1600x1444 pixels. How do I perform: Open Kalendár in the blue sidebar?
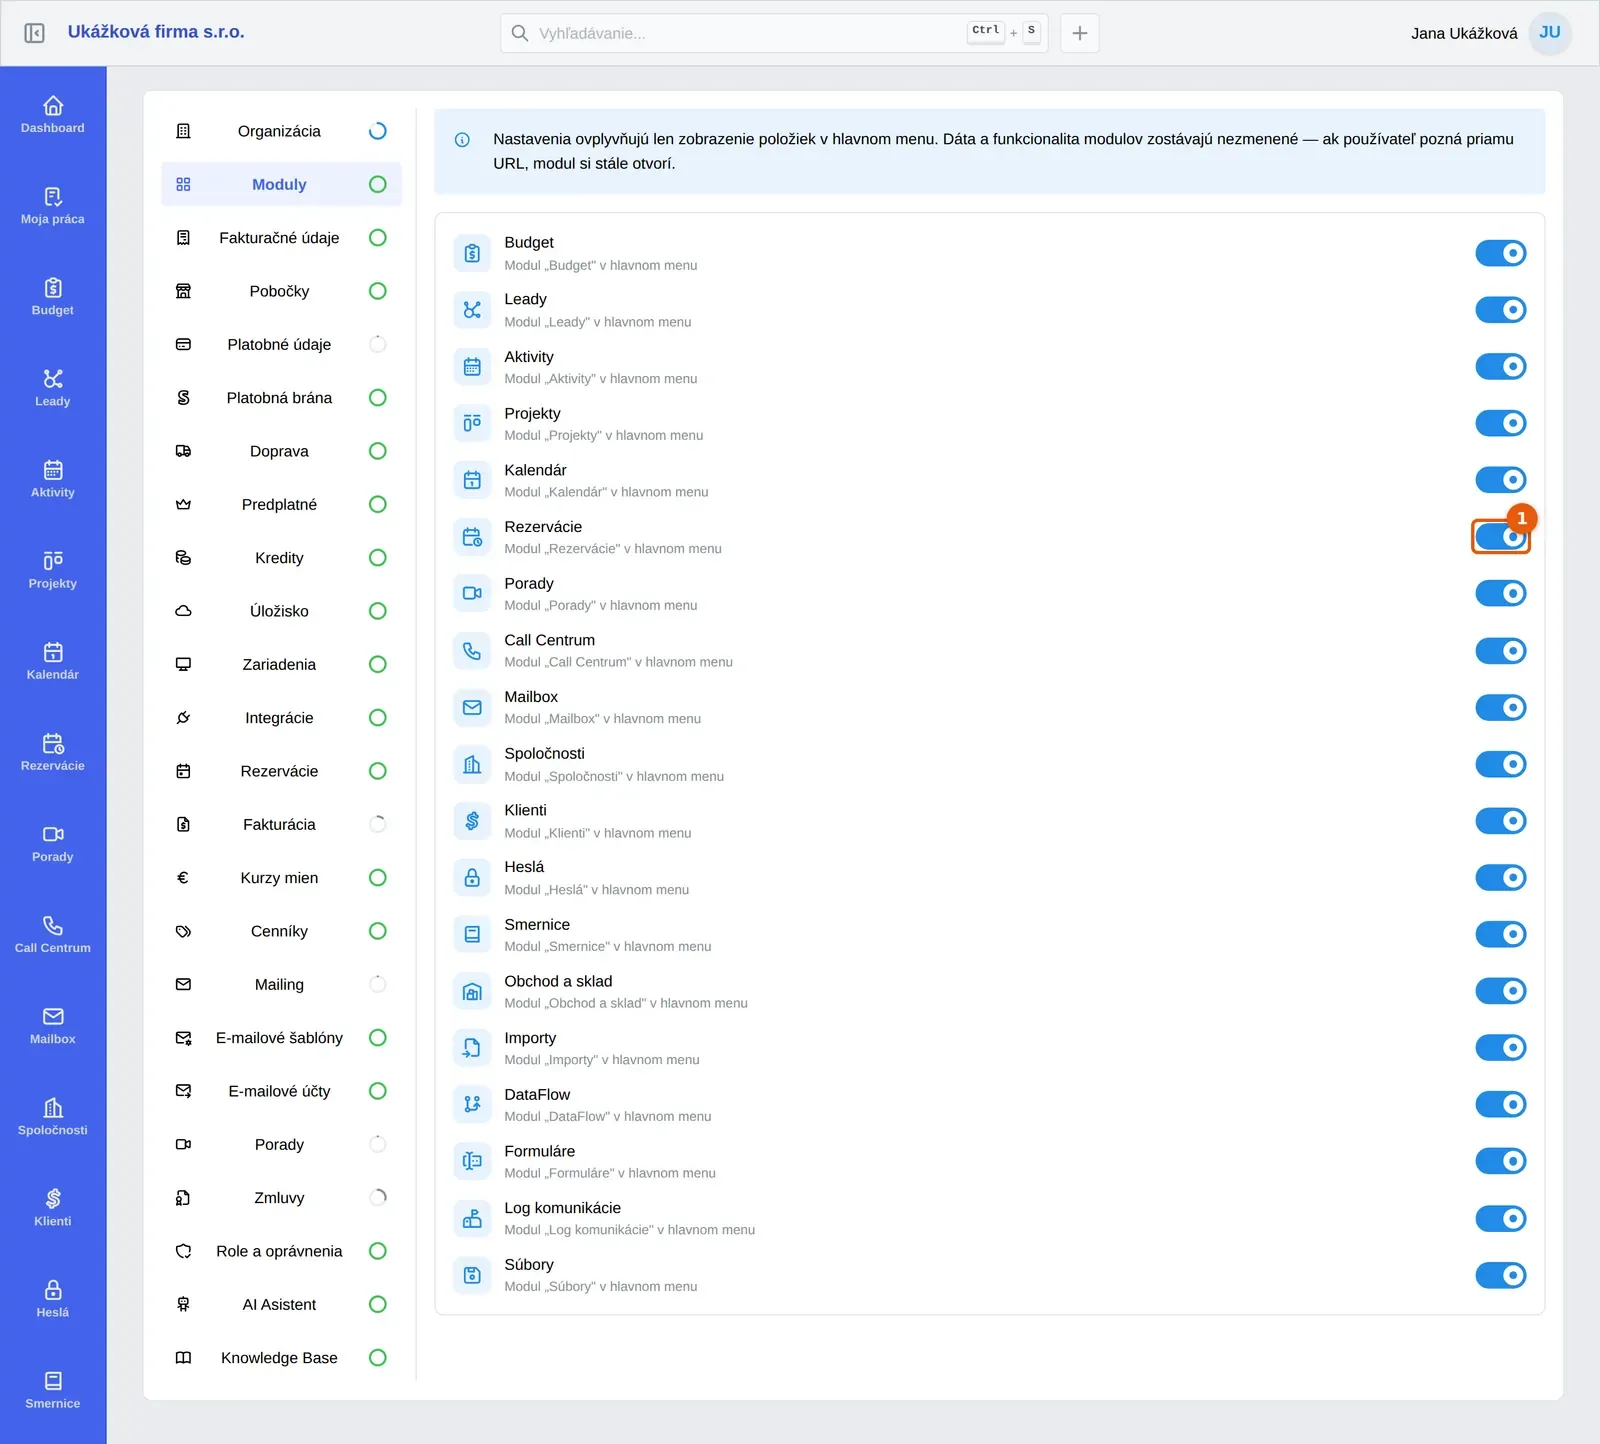click(x=53, y=660)
